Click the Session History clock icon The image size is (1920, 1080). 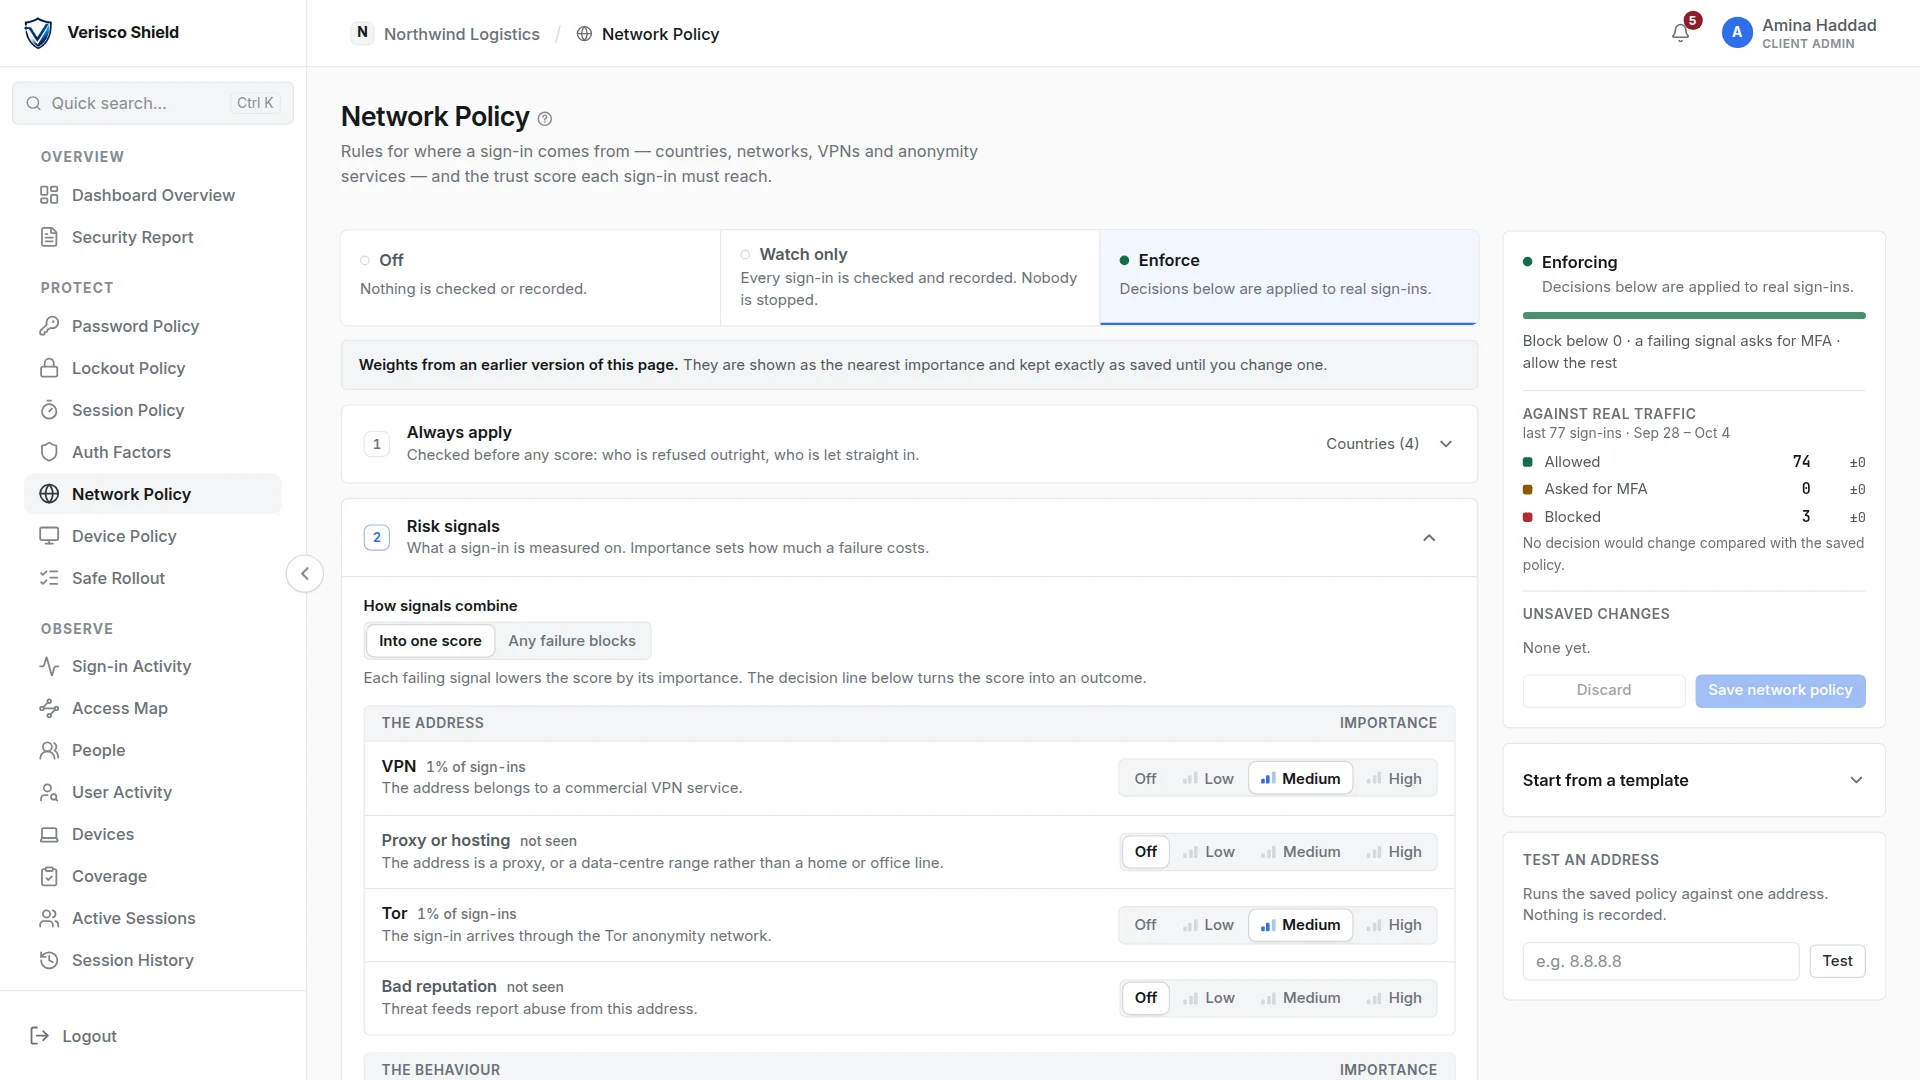tap(49, 960)
